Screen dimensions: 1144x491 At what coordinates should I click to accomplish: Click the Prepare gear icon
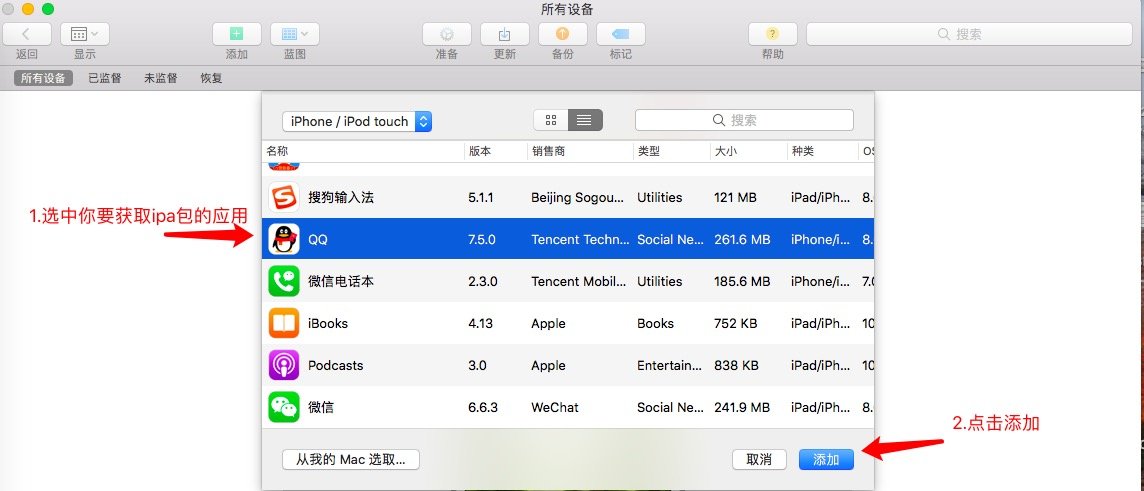point(446,34)
